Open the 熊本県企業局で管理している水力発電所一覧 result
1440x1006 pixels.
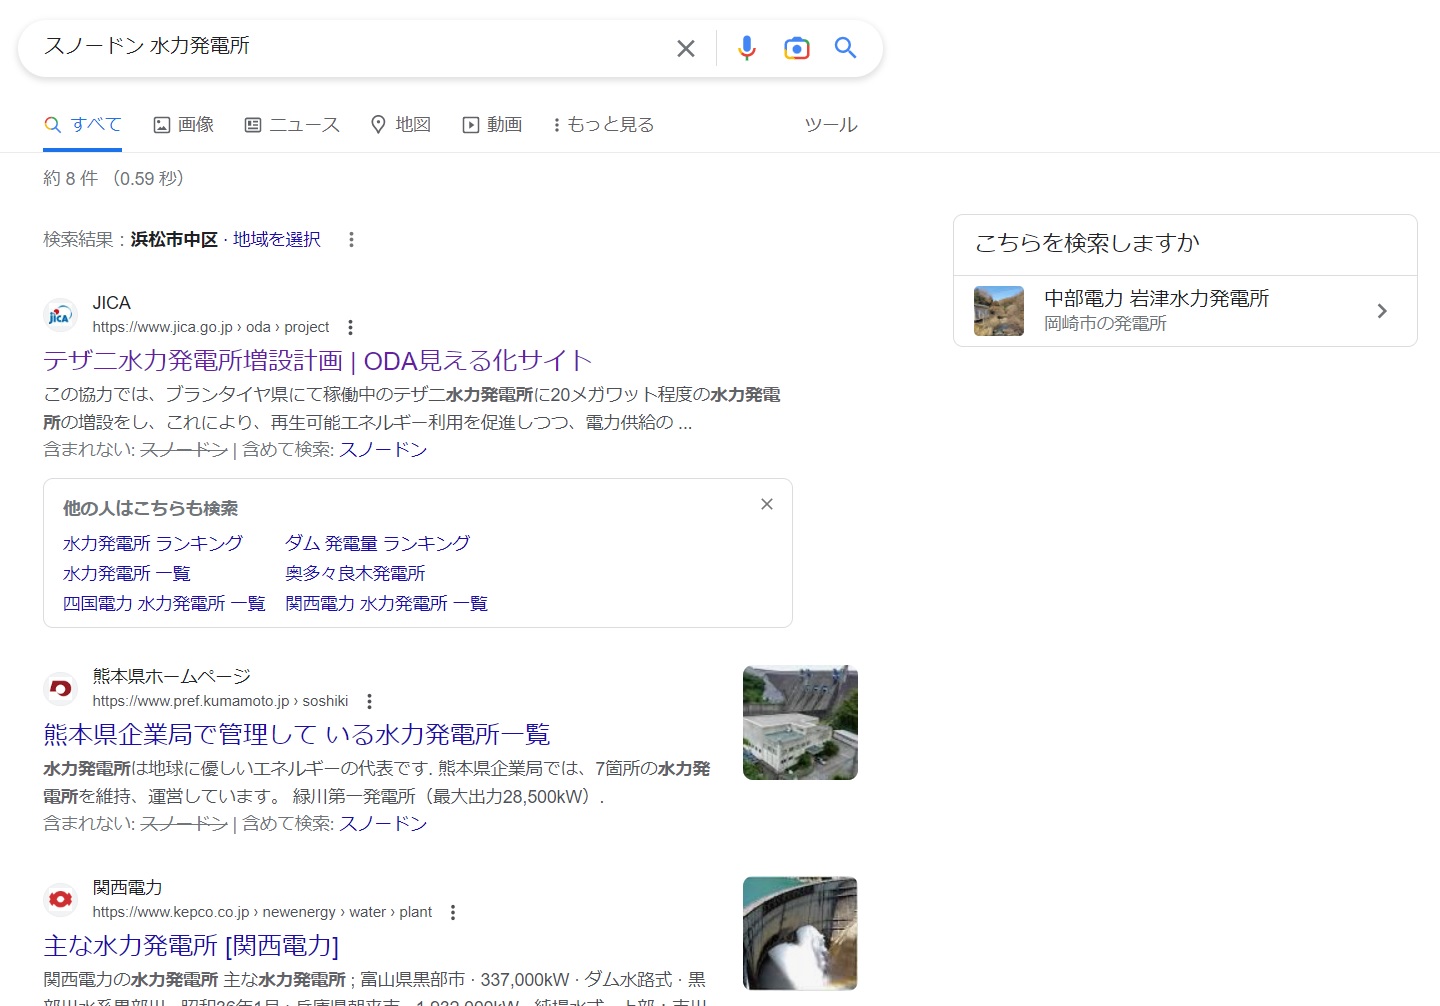297,735
